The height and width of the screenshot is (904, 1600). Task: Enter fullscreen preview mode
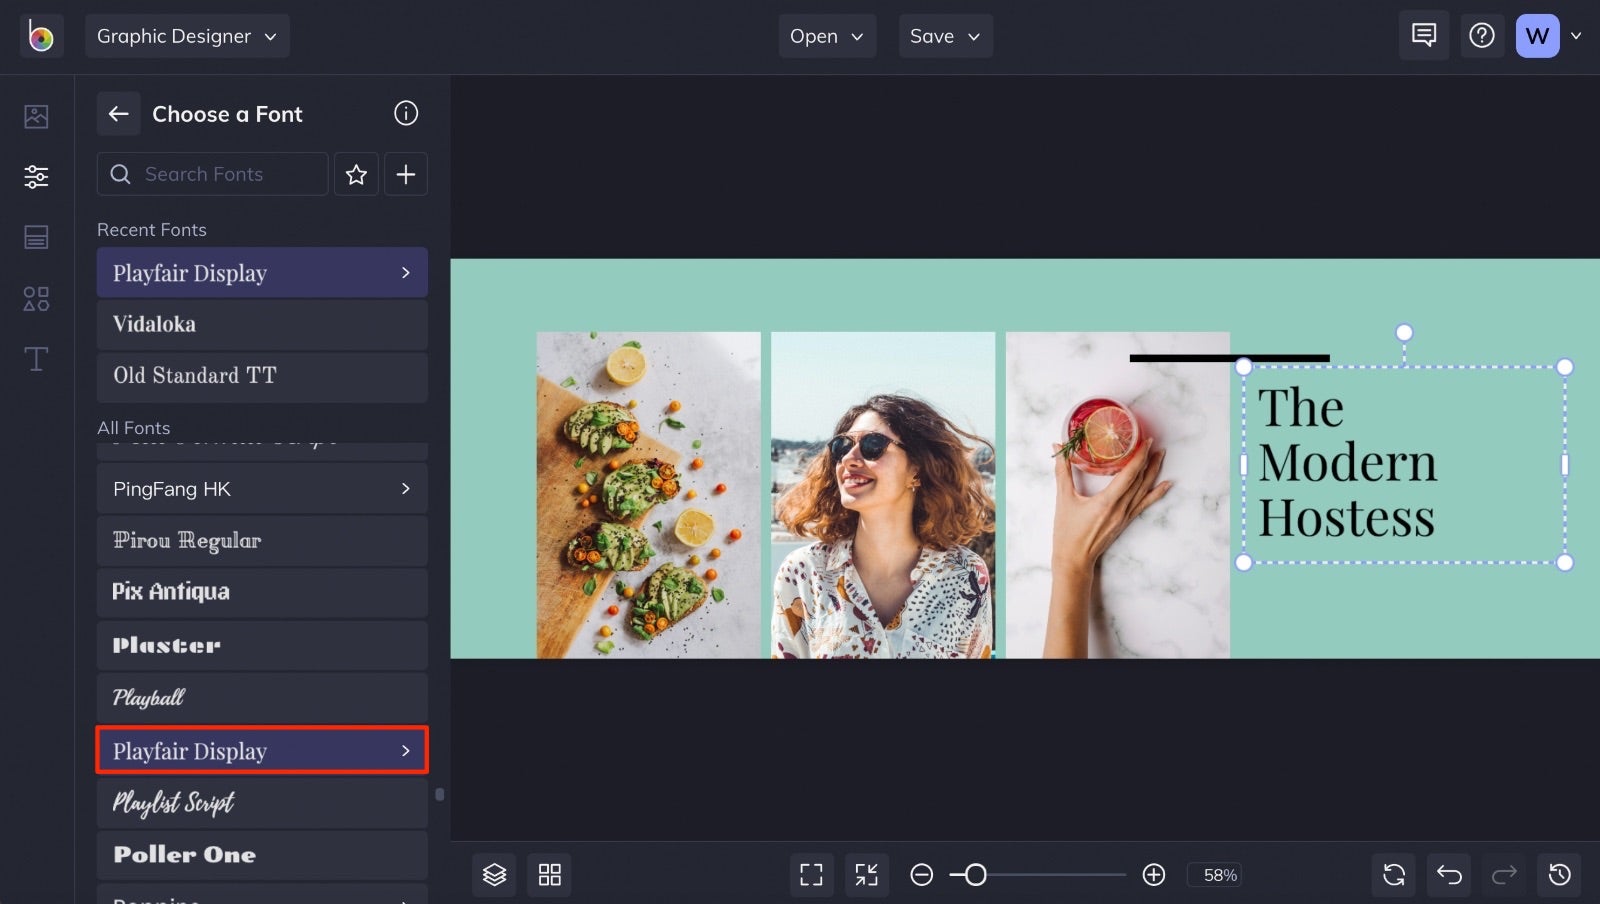(811, 874)
